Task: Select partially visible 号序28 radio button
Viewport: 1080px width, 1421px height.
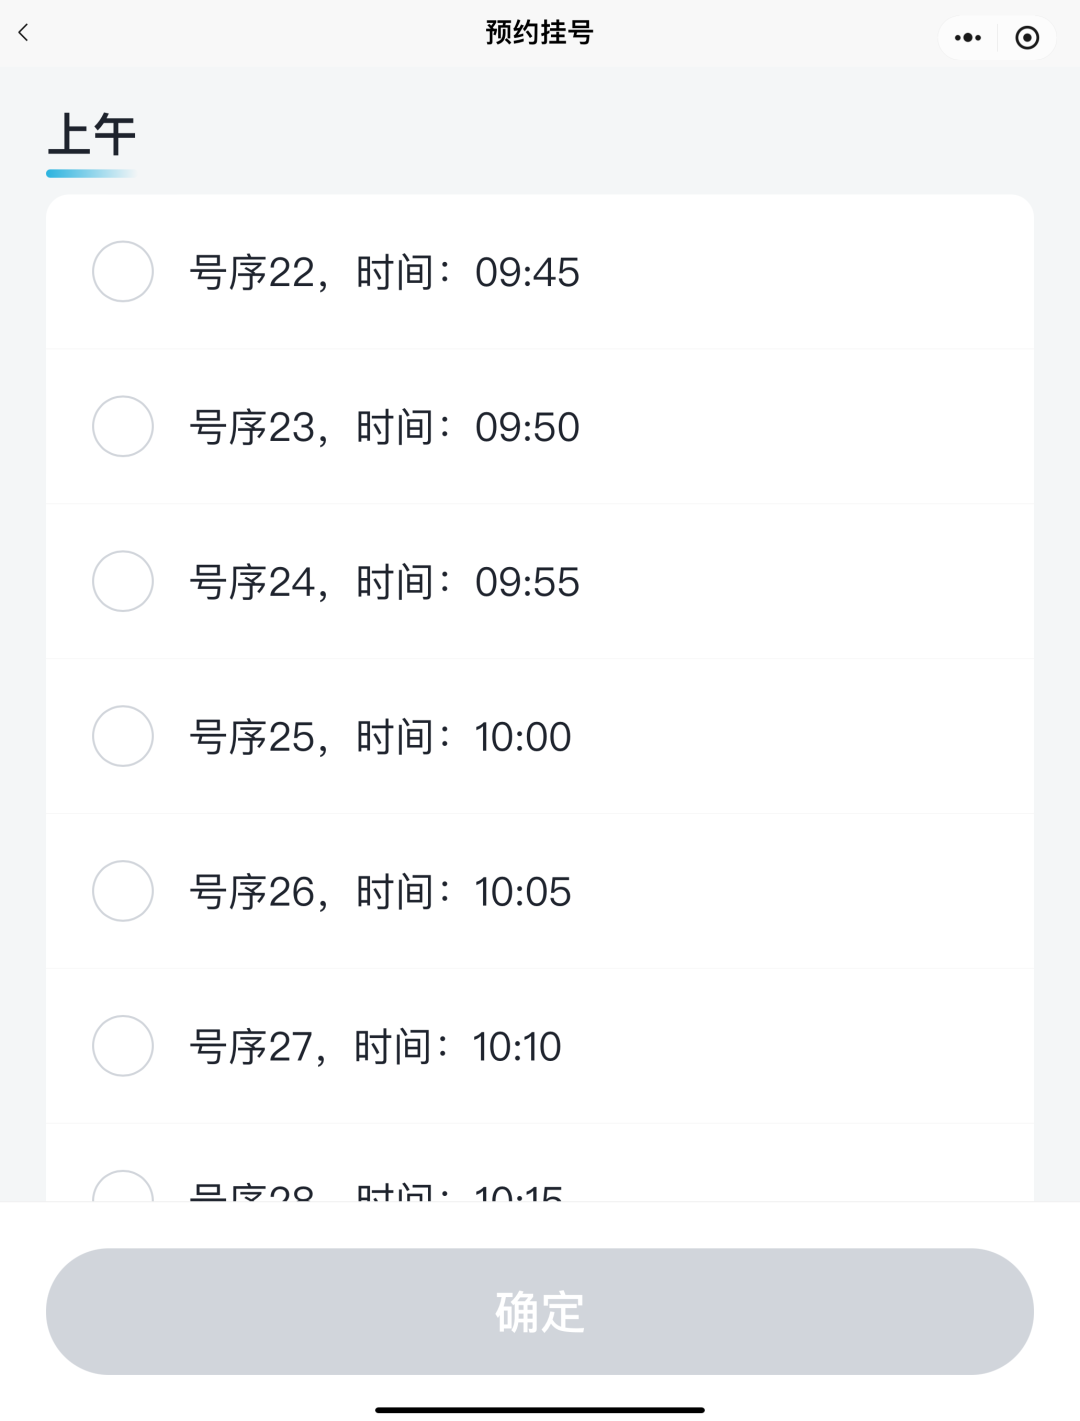Action: click(123, 1188)
